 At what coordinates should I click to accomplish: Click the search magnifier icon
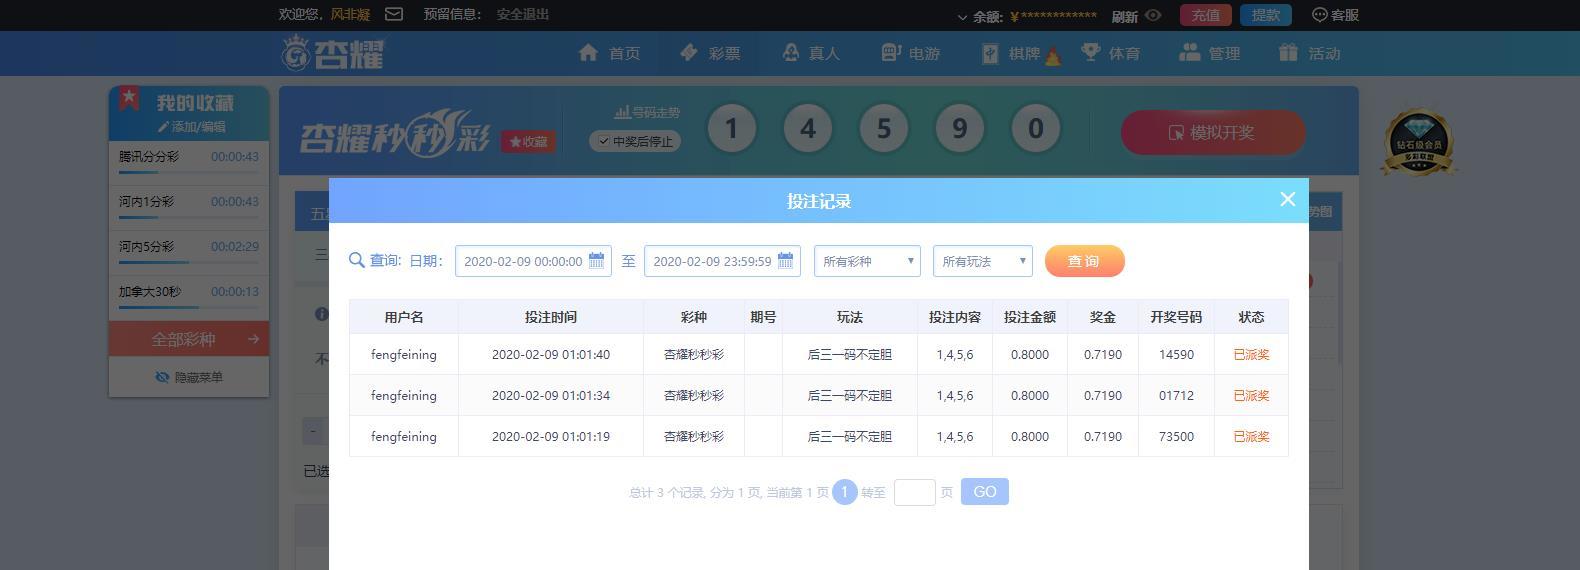pyautogui.click(x=357, y=260)
